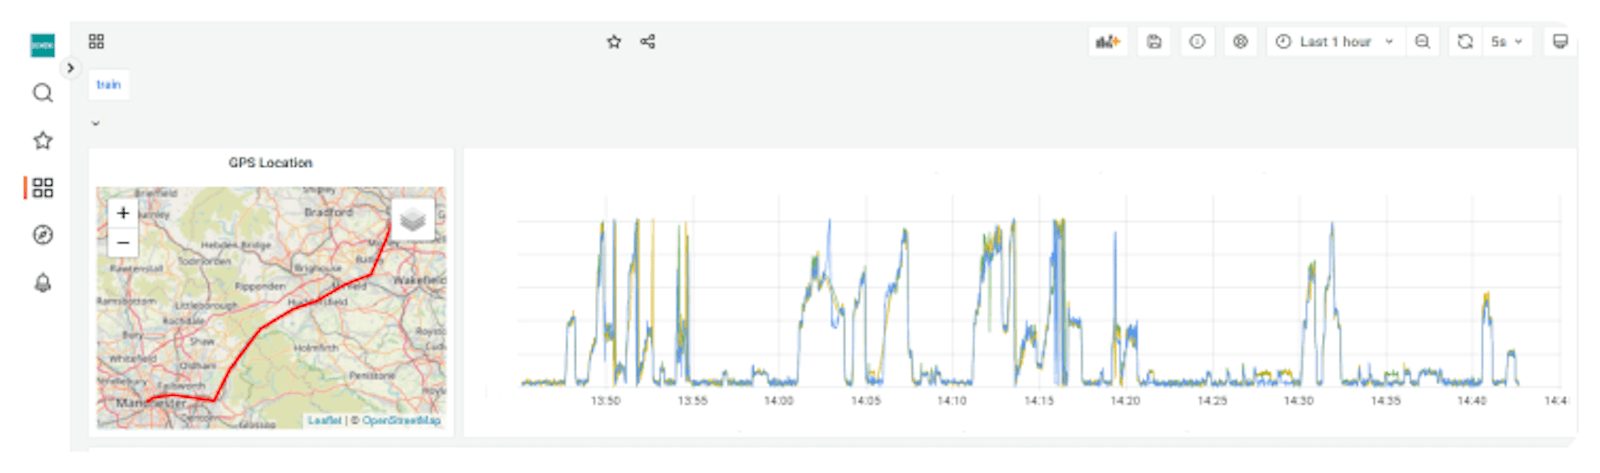Open the Last 1 hour time picker

click(x=1336, y=41)
